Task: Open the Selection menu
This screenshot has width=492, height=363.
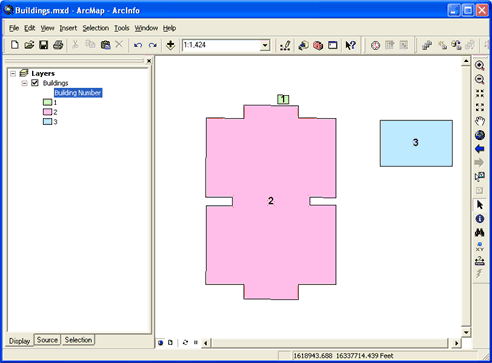Action: [x=96, y=28]
